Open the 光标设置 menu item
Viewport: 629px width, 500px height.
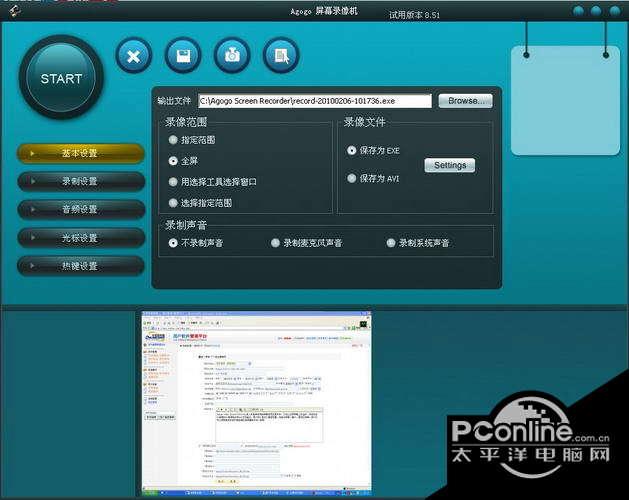(81, 238)
